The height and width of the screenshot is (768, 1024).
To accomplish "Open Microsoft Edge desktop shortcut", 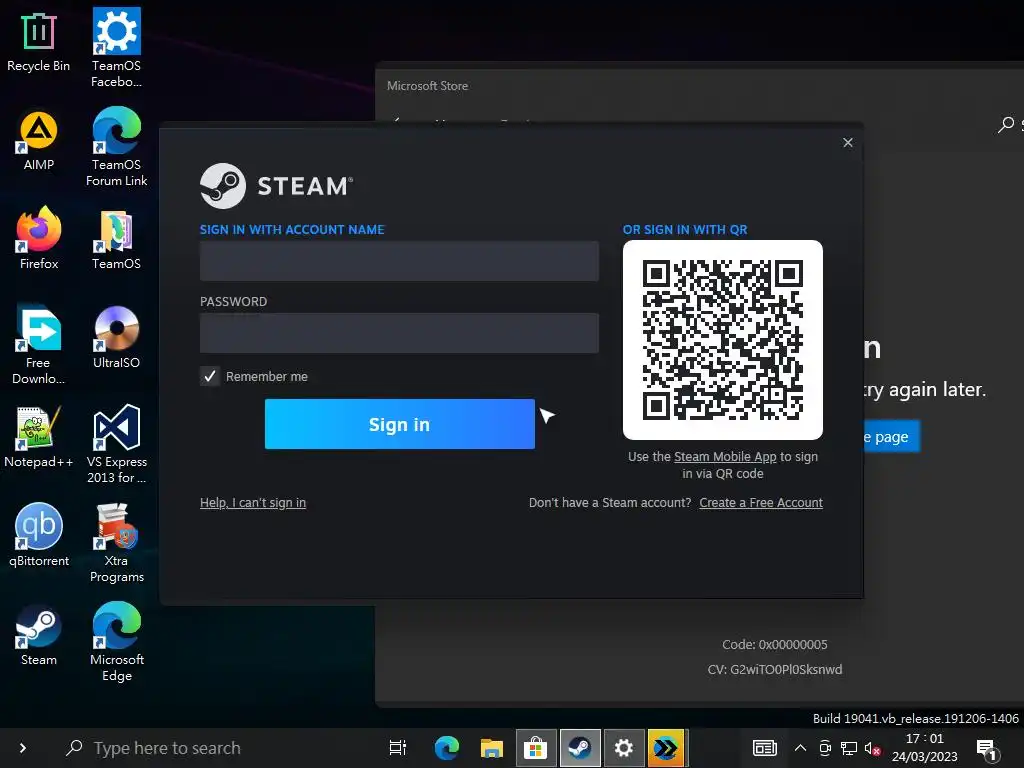I will [x=116, y=643].
